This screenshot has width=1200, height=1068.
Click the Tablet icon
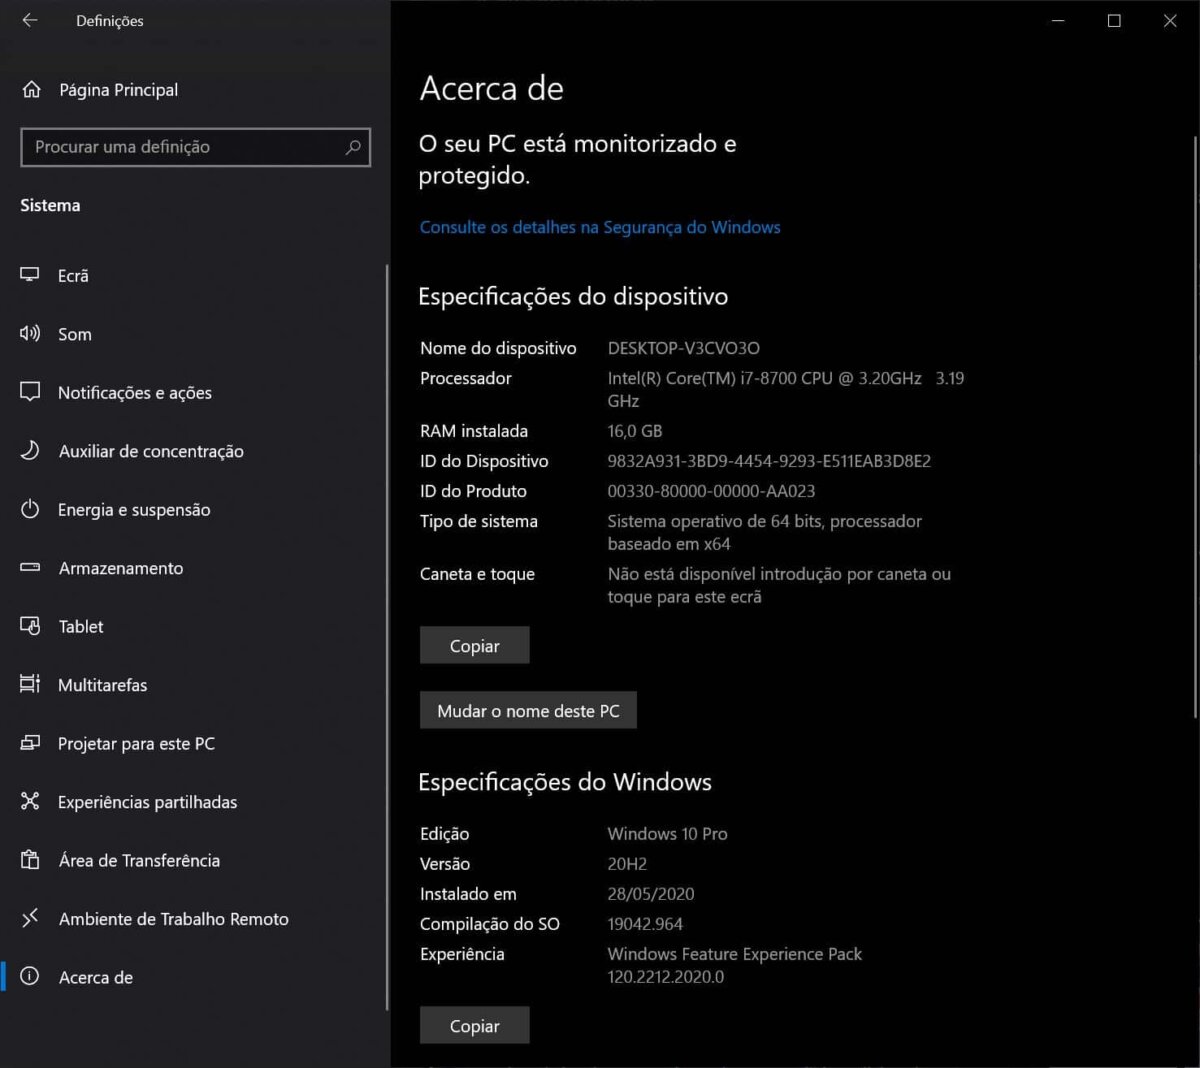[x=30, y=626]
